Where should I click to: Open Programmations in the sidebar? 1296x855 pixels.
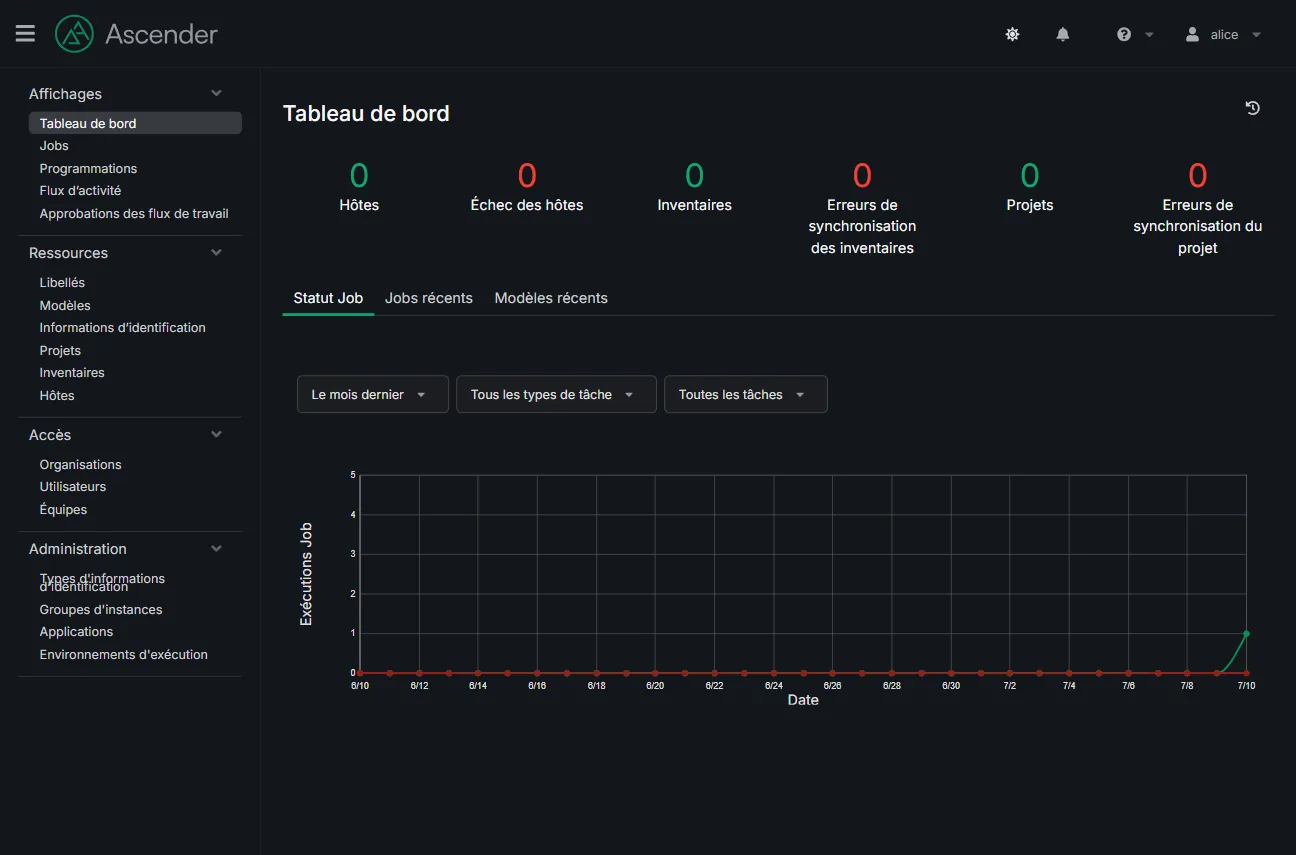pos(88,168)
